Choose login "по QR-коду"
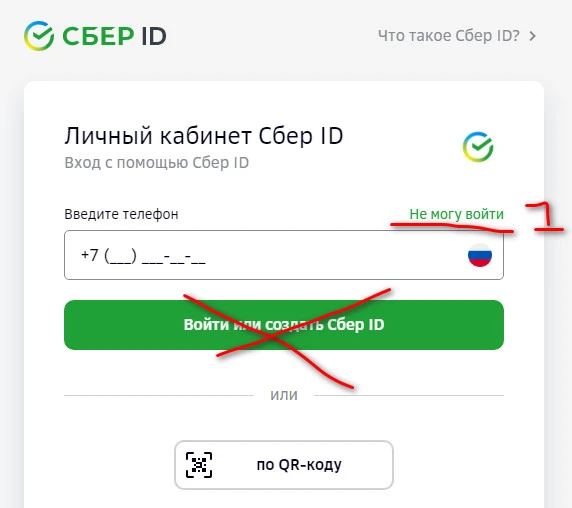Viewport: 572px width, 508px height. pos(284,465)
